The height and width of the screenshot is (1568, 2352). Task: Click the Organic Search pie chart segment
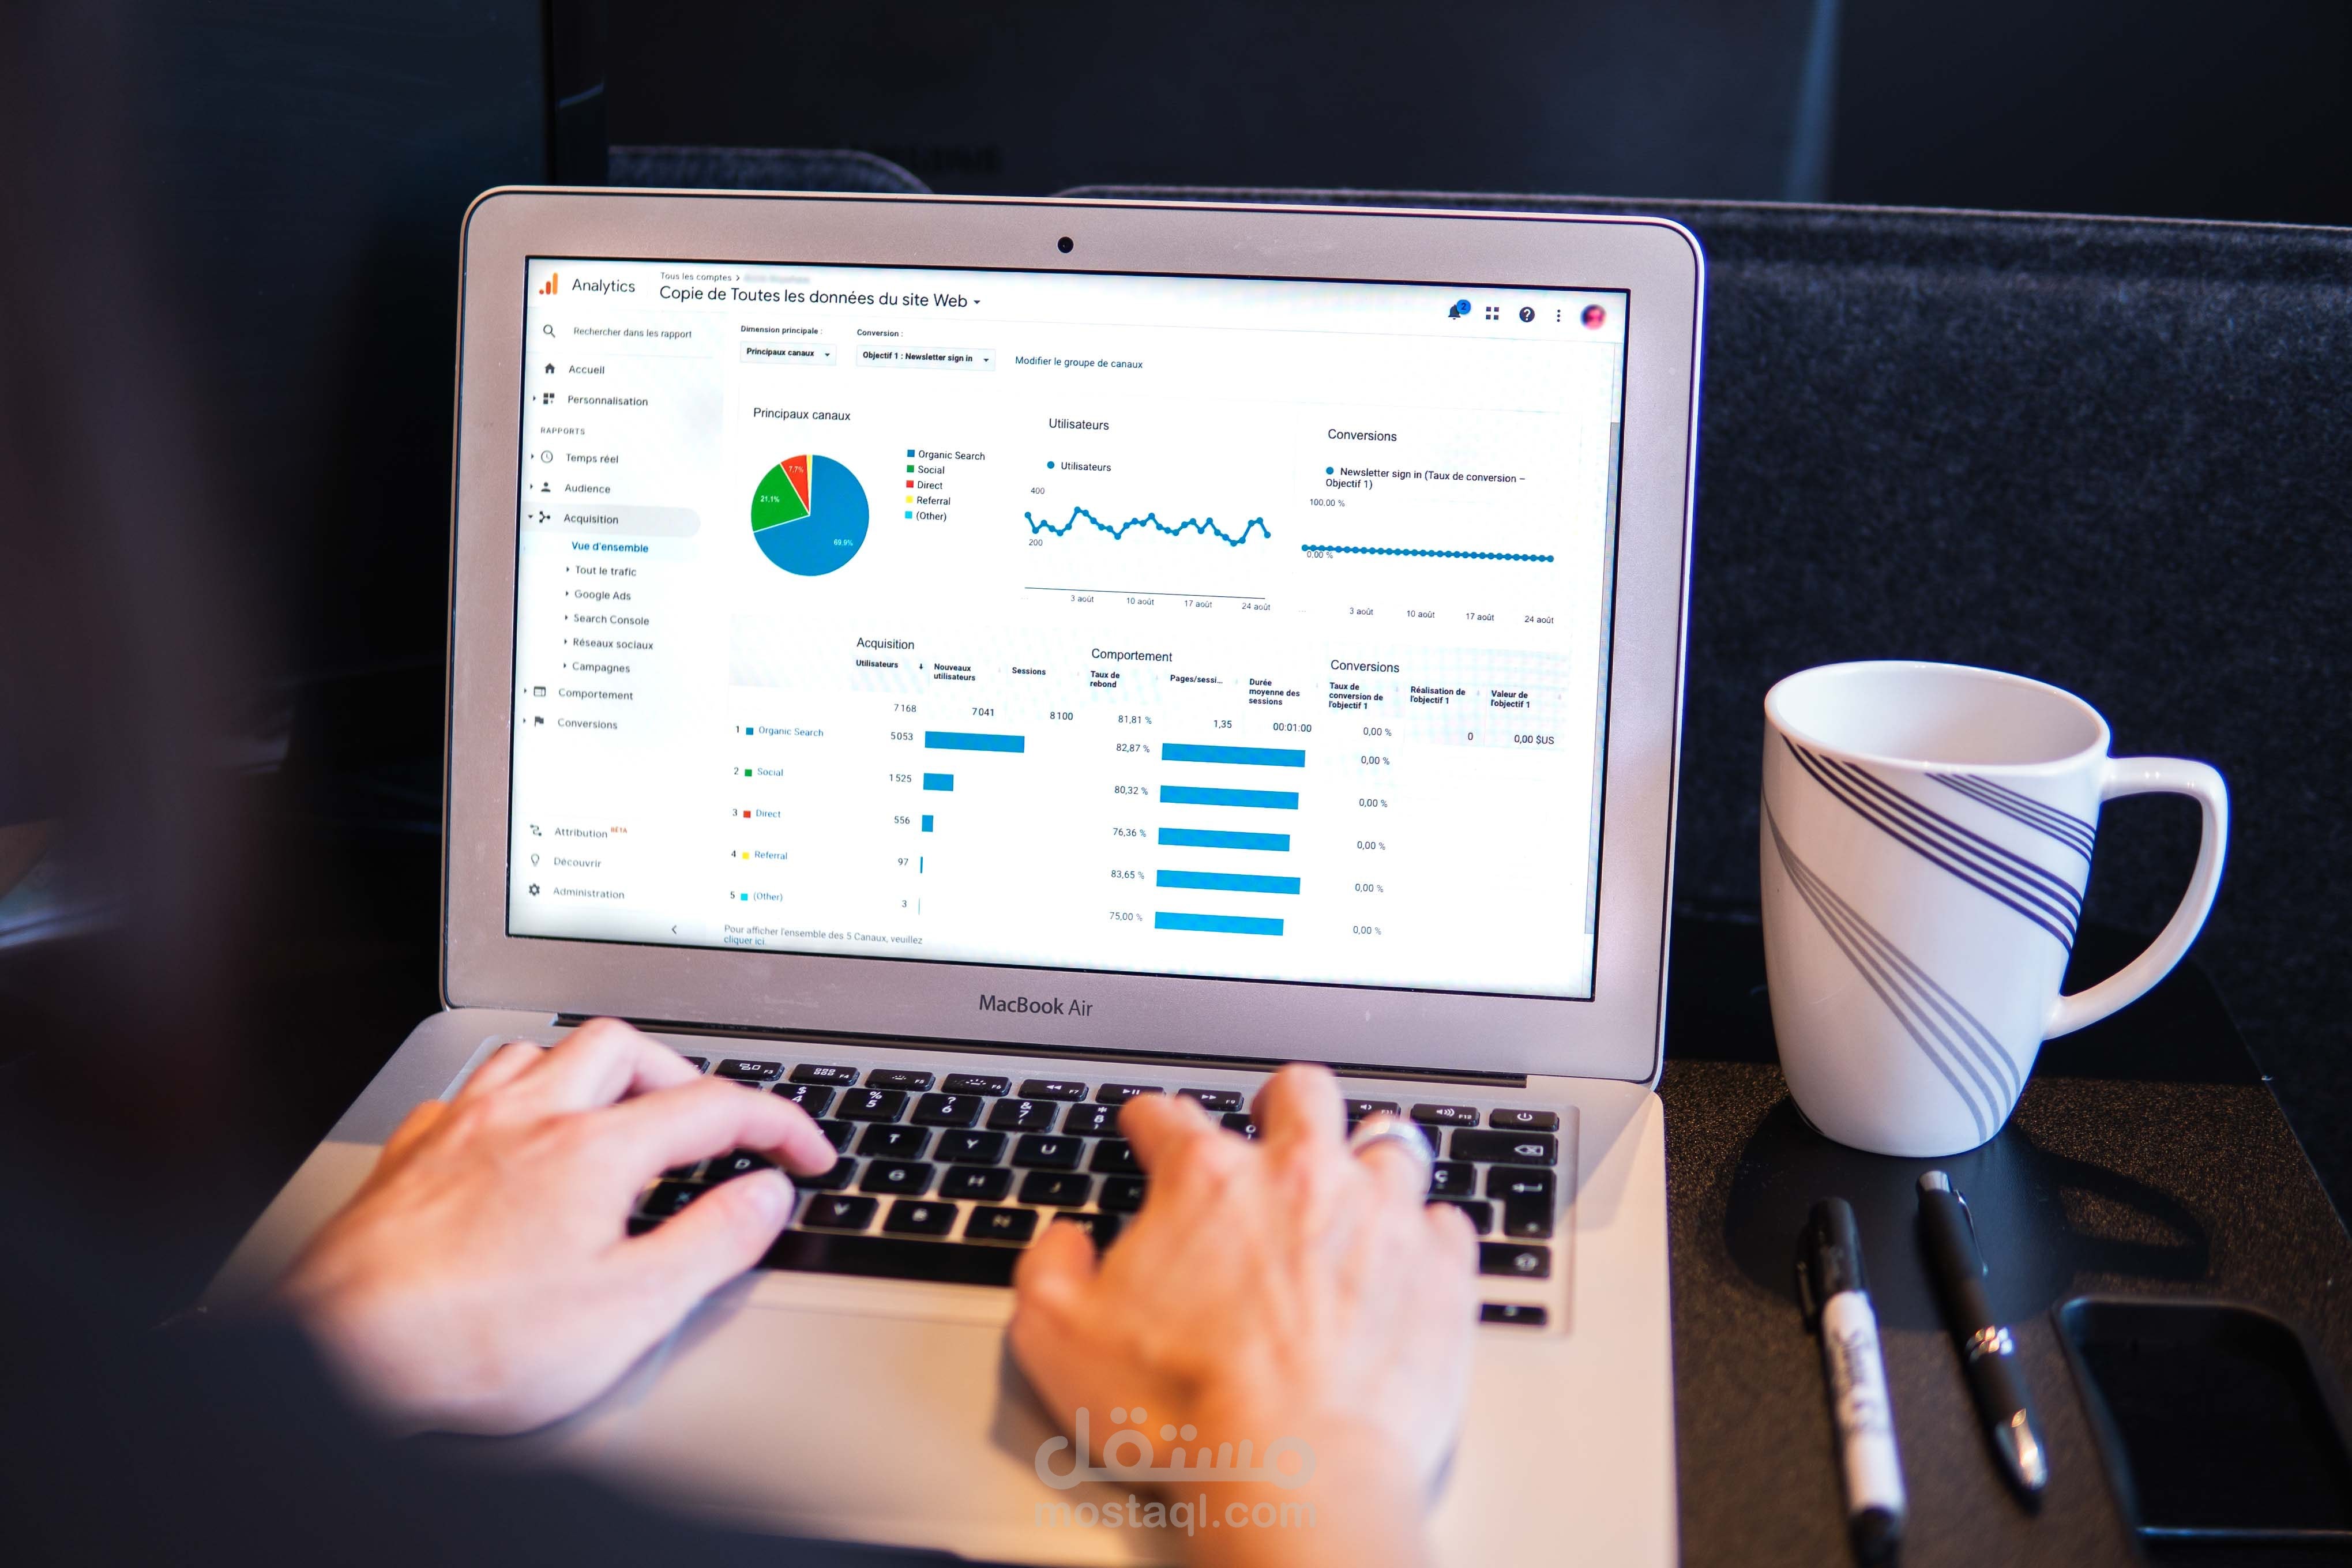click(836, 534)
